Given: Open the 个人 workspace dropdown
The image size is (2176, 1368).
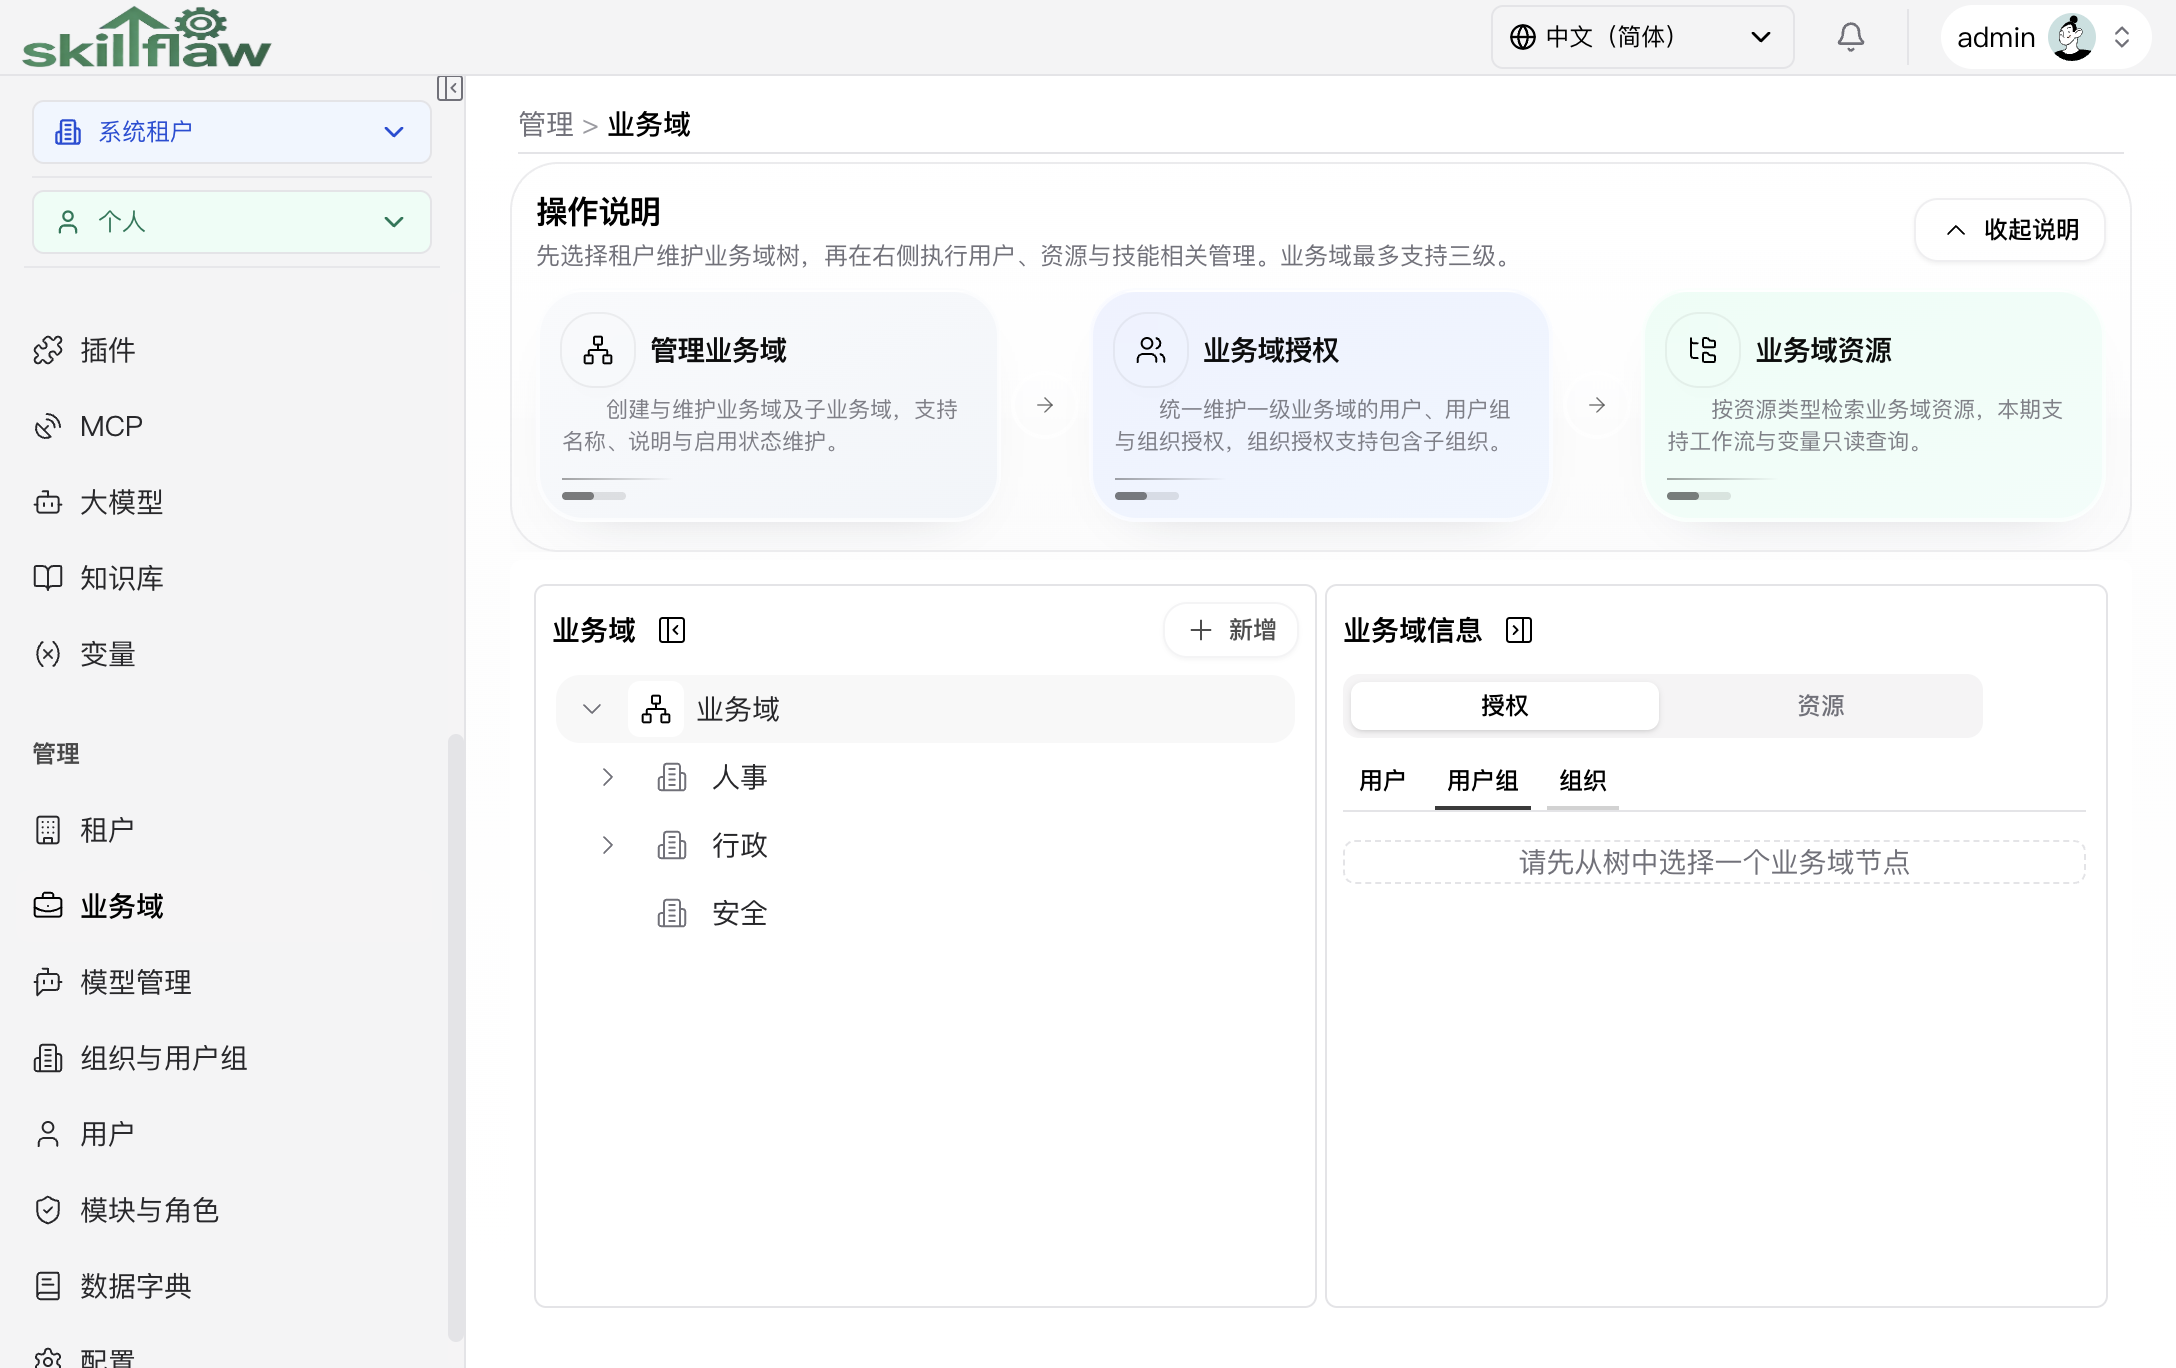Looking at the screenshot, I should pyautogui.click(x=232, y=222).
